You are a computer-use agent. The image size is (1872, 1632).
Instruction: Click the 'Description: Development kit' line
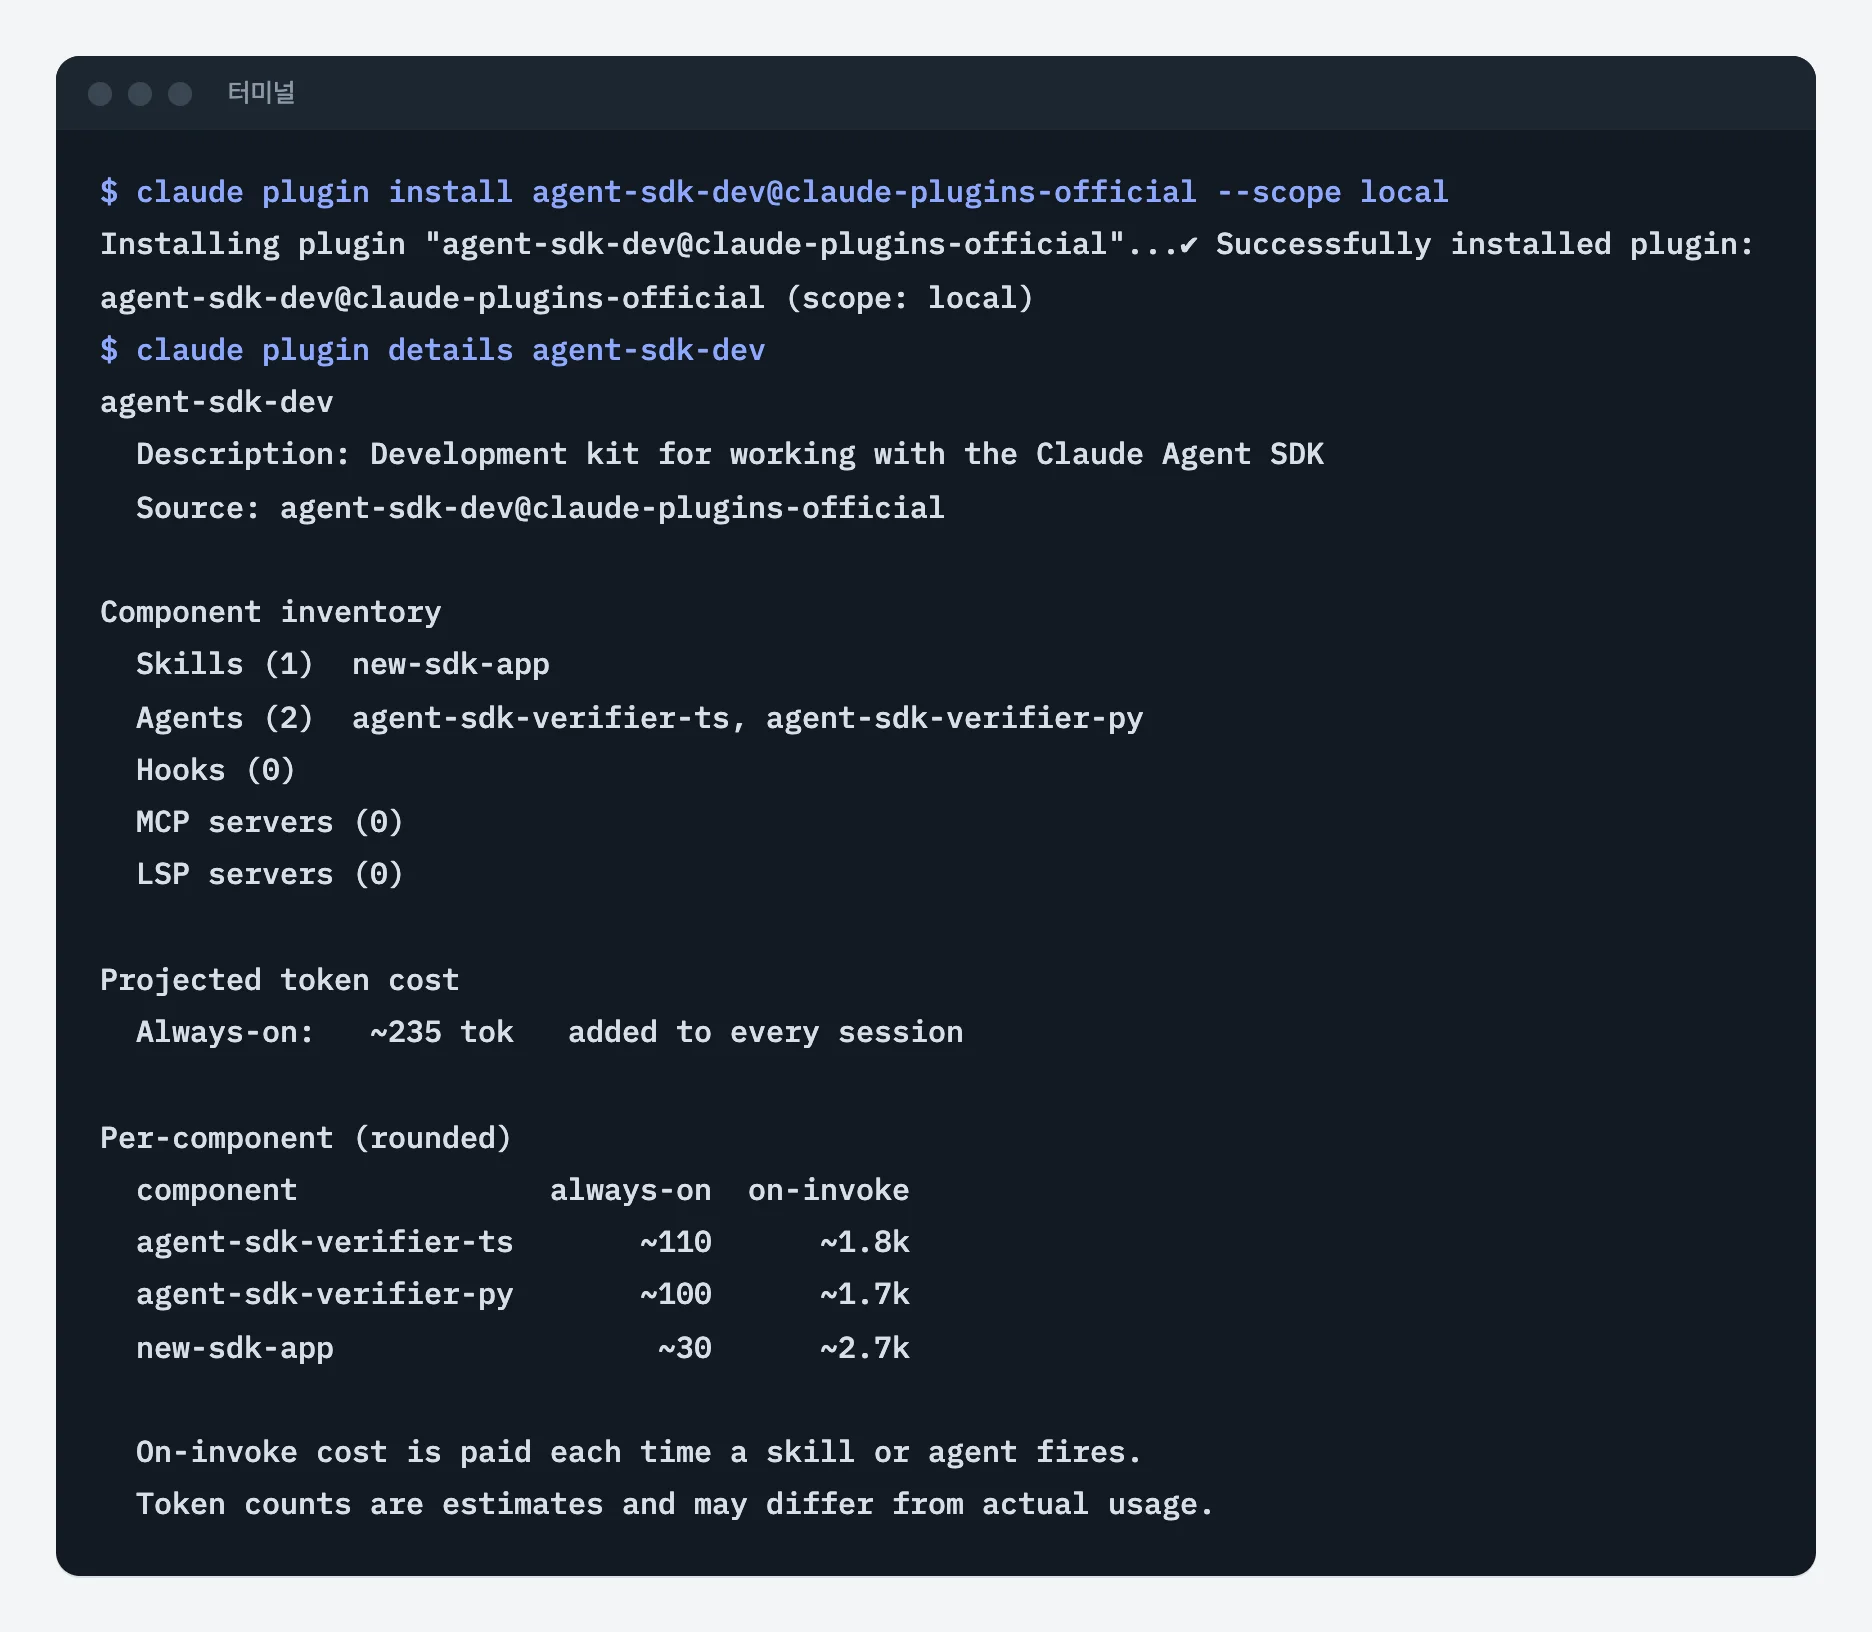tap(730, 454)
